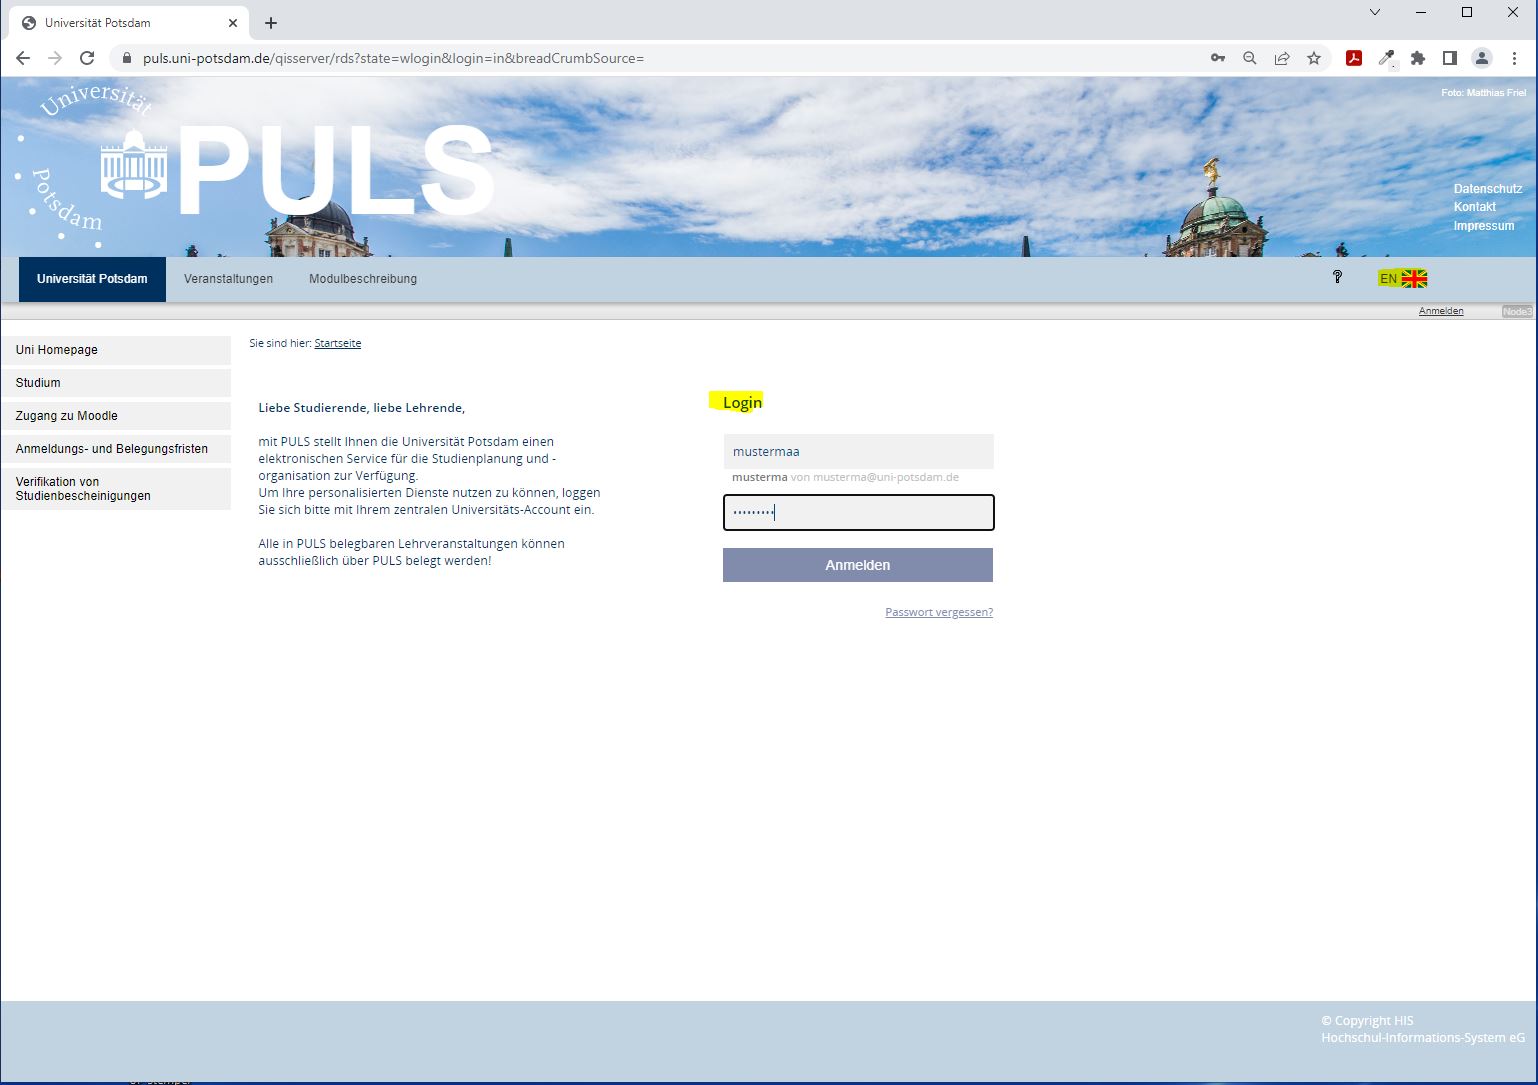Open the Adobe Acrobat extension icon
The height and width of the screenshot is (1085, 1538).
[x=1353, y=58]
